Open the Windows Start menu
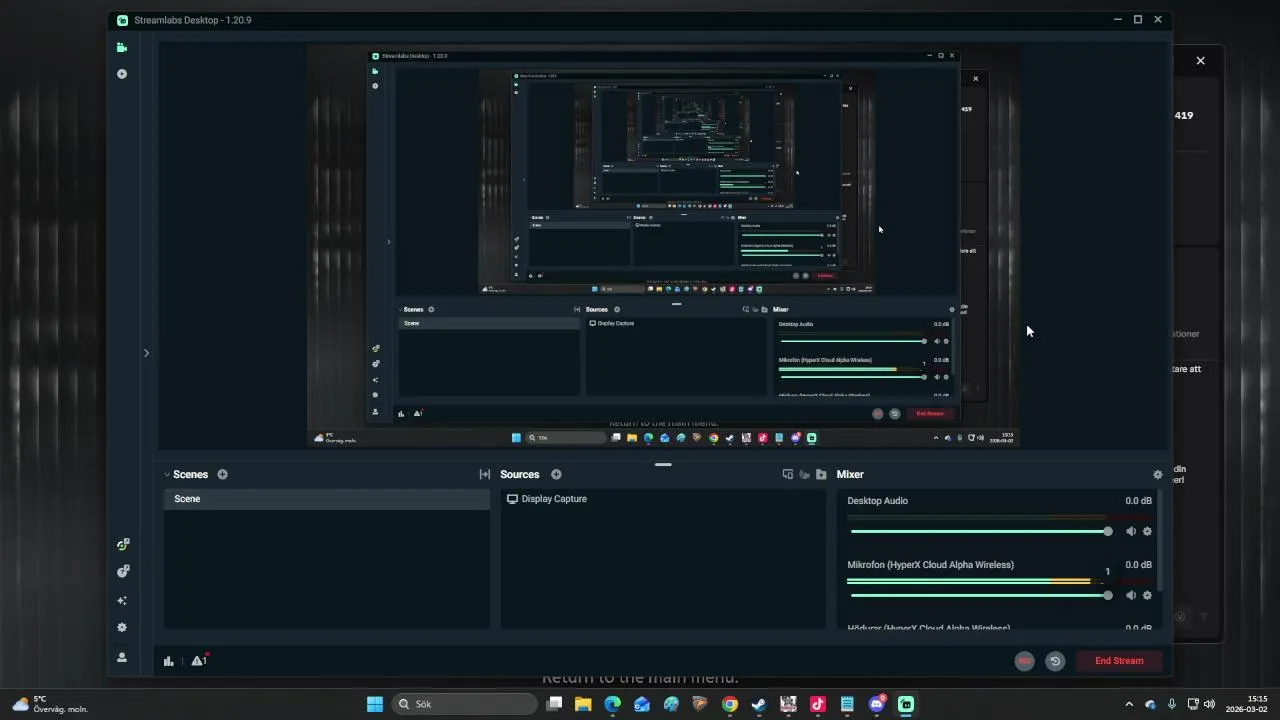This screenshot has height=720, width=1280. pos(375,704)
